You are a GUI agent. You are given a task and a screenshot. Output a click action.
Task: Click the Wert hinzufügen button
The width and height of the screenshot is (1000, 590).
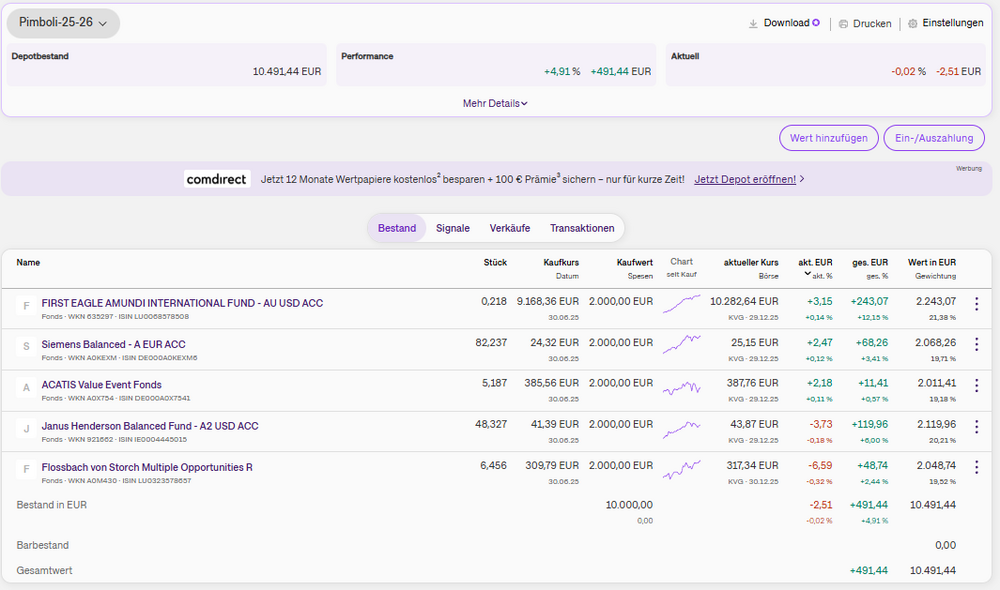click(x=828, y=138)
